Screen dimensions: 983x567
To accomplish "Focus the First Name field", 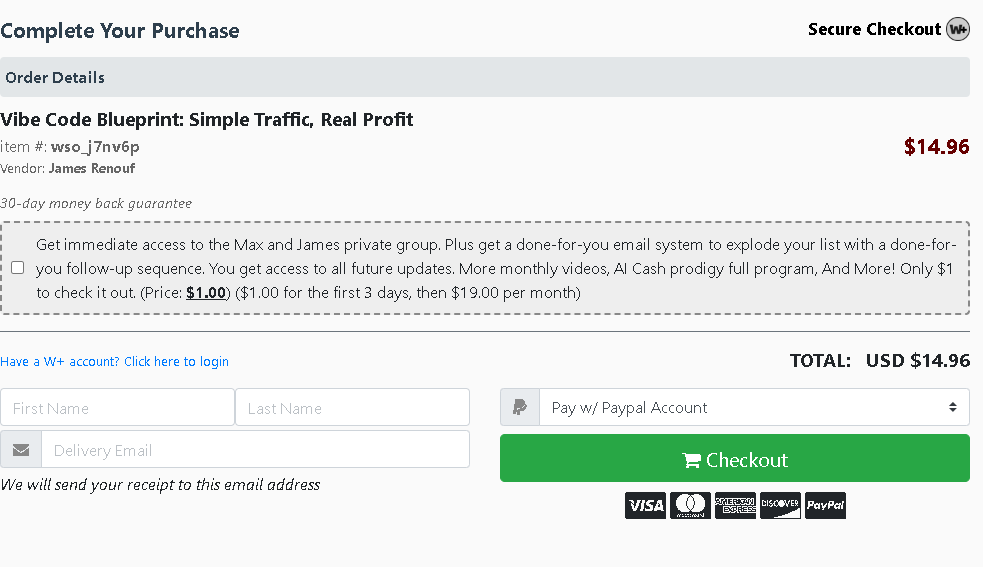I will pos(118,408).
